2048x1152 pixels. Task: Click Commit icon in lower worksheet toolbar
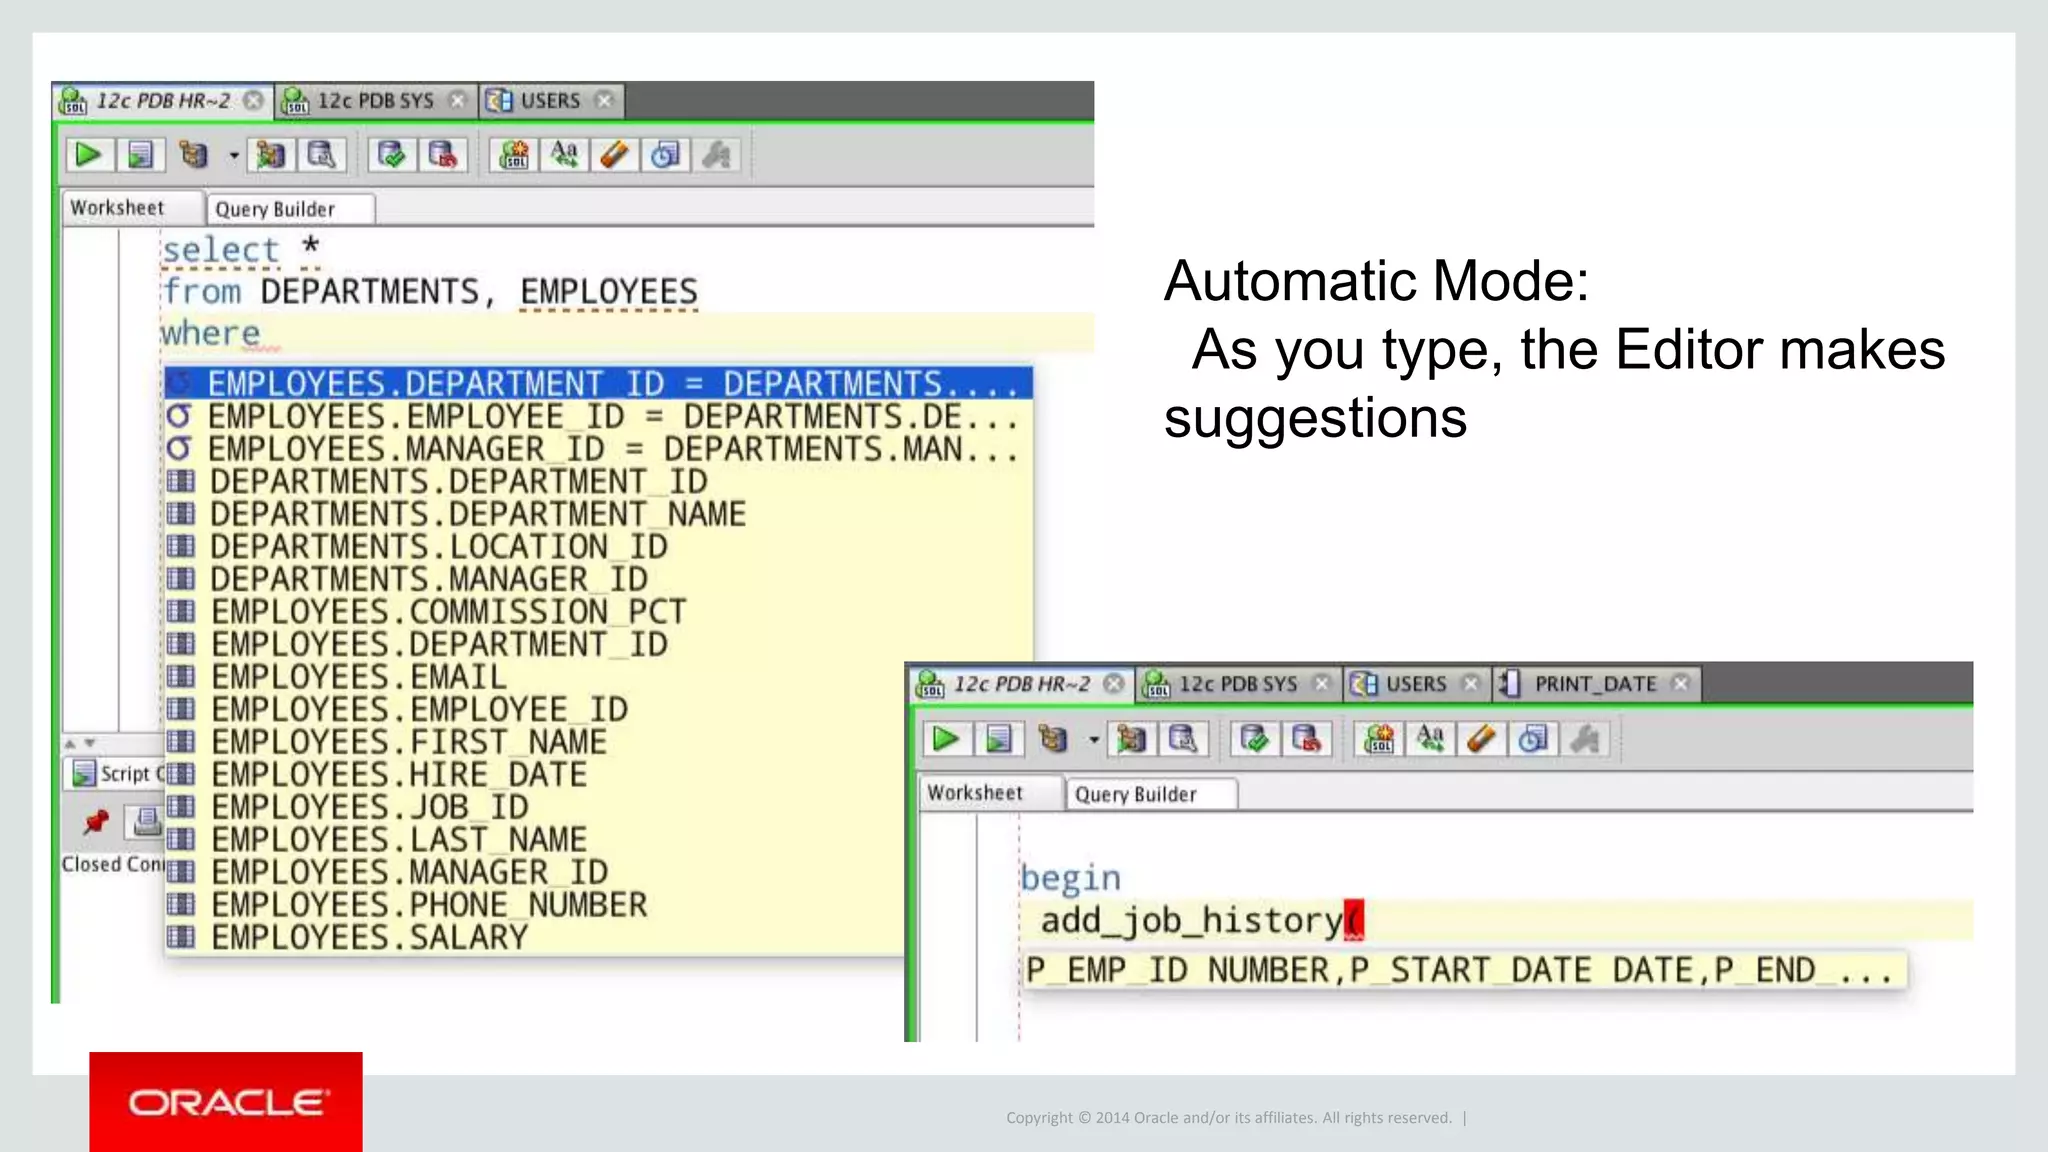pos(1254,739)
